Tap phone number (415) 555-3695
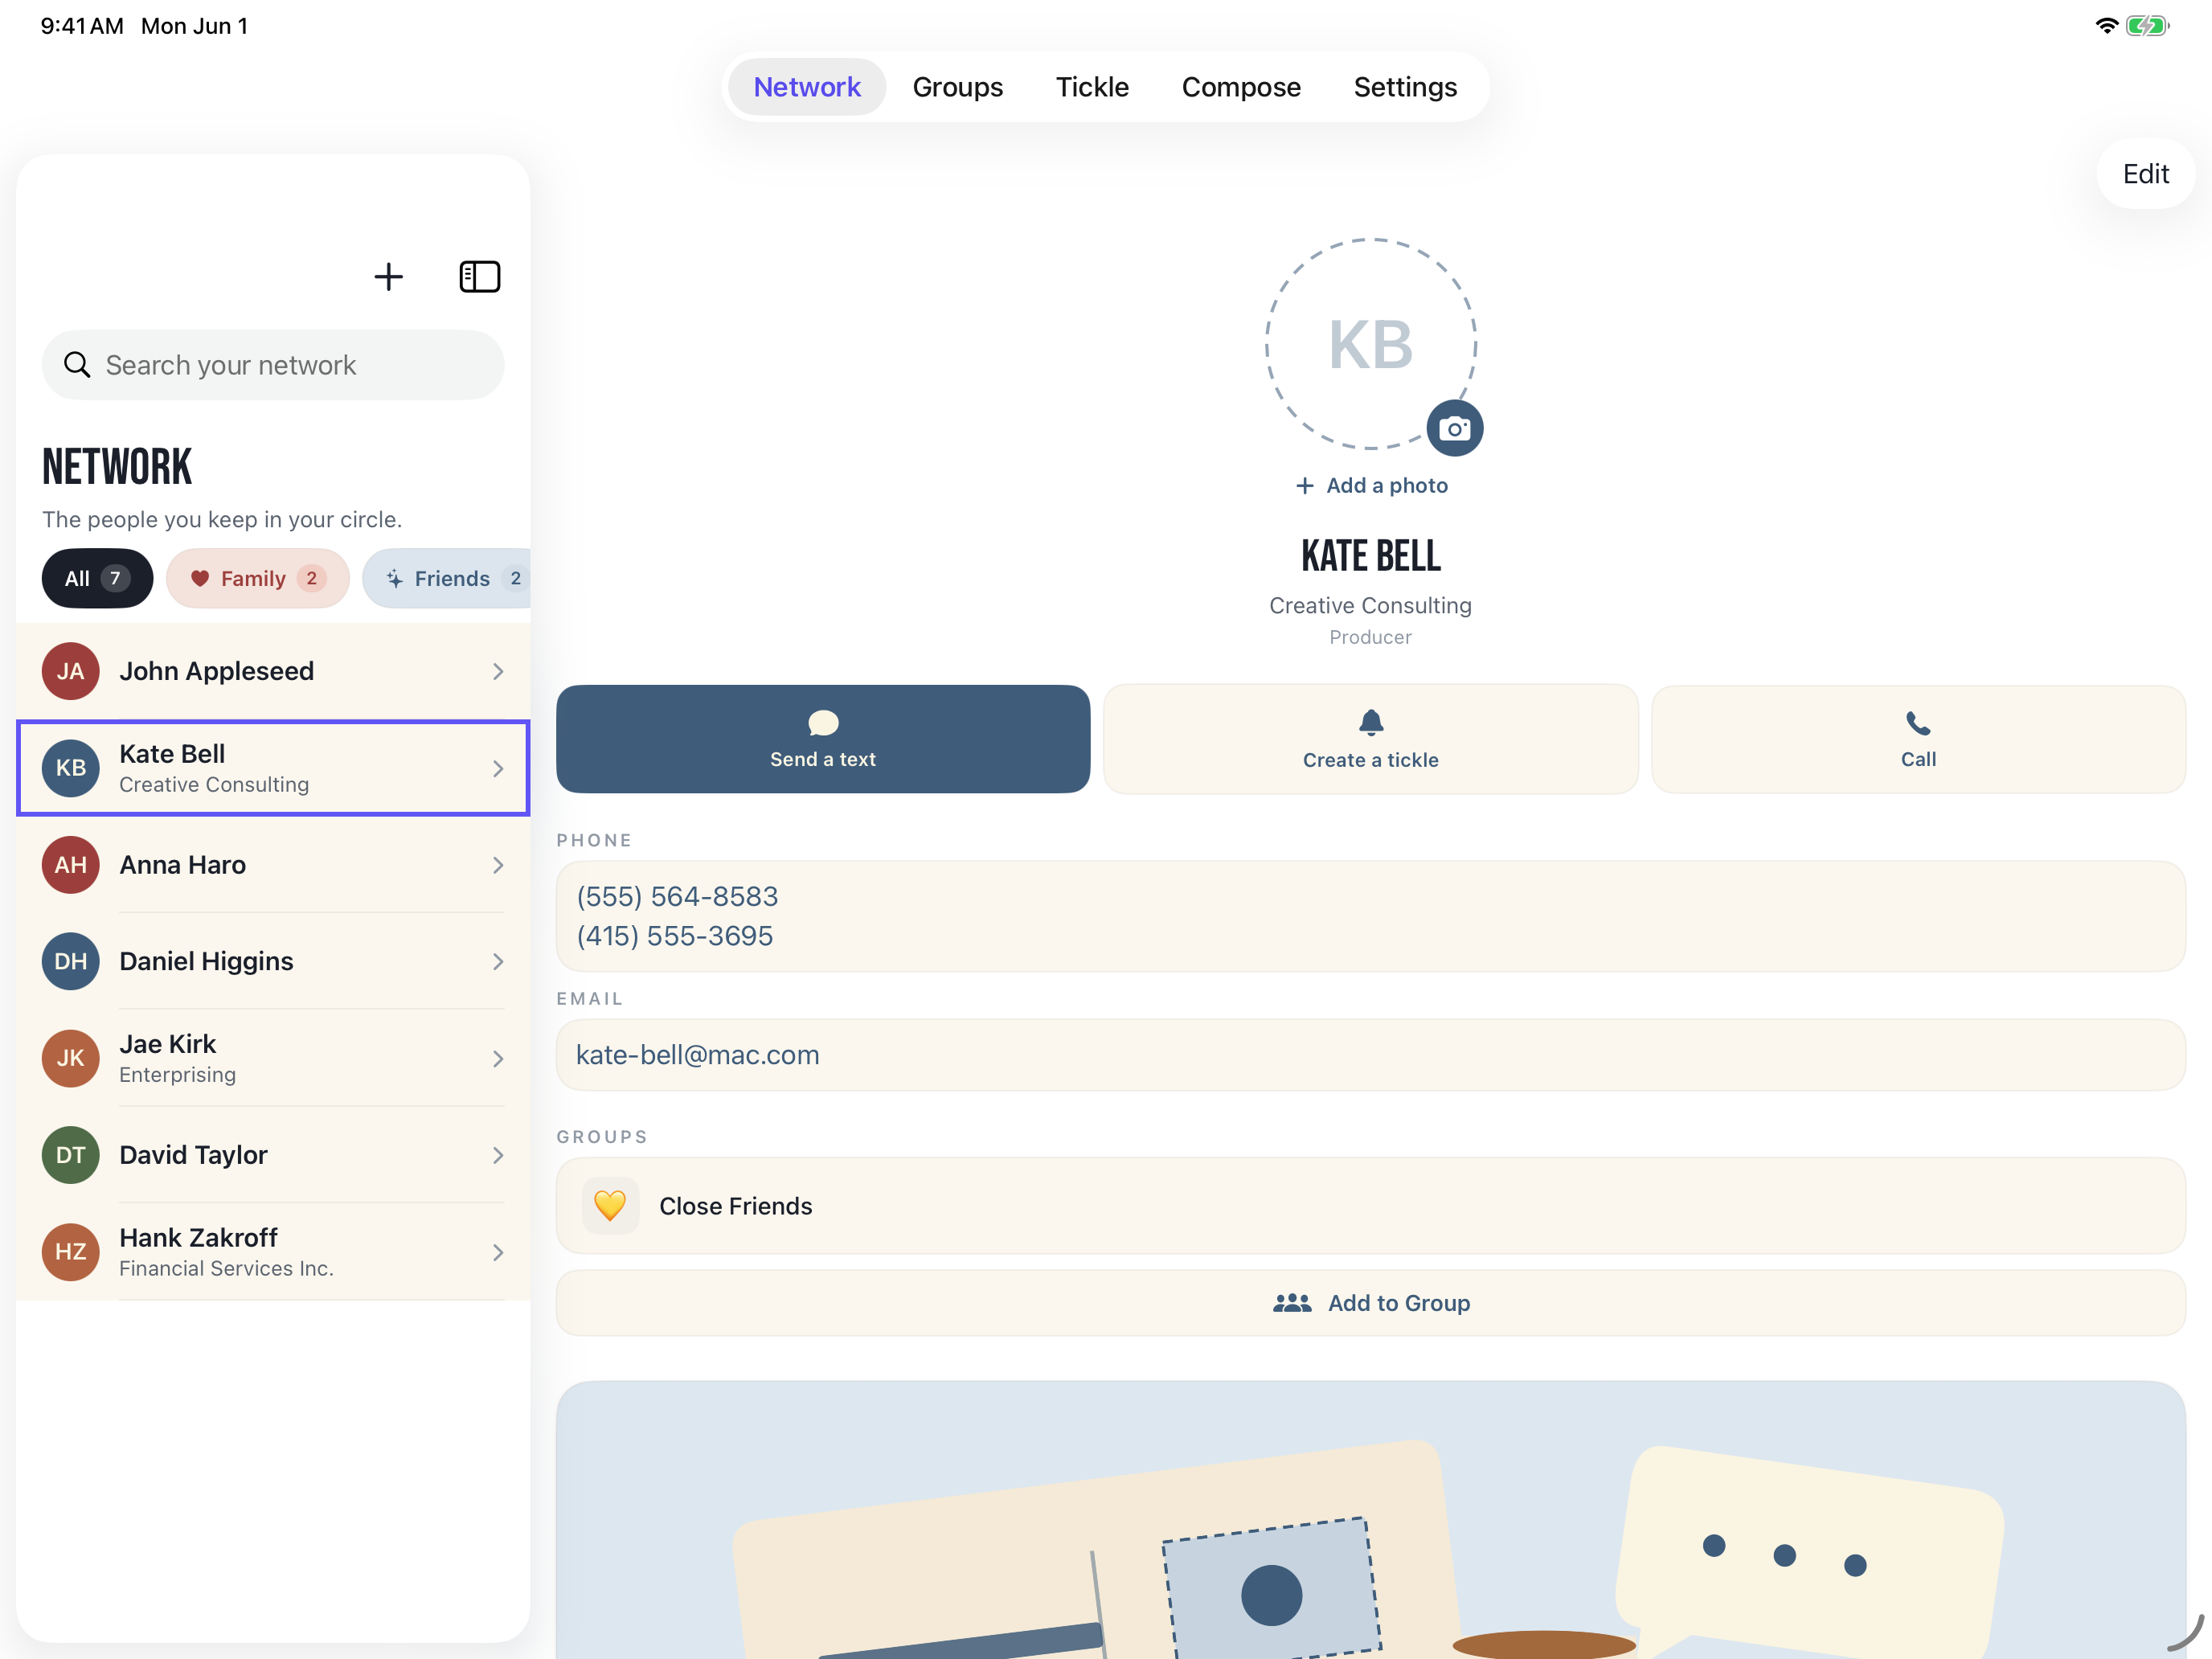 pyautogui.click(x=675, y=936)
